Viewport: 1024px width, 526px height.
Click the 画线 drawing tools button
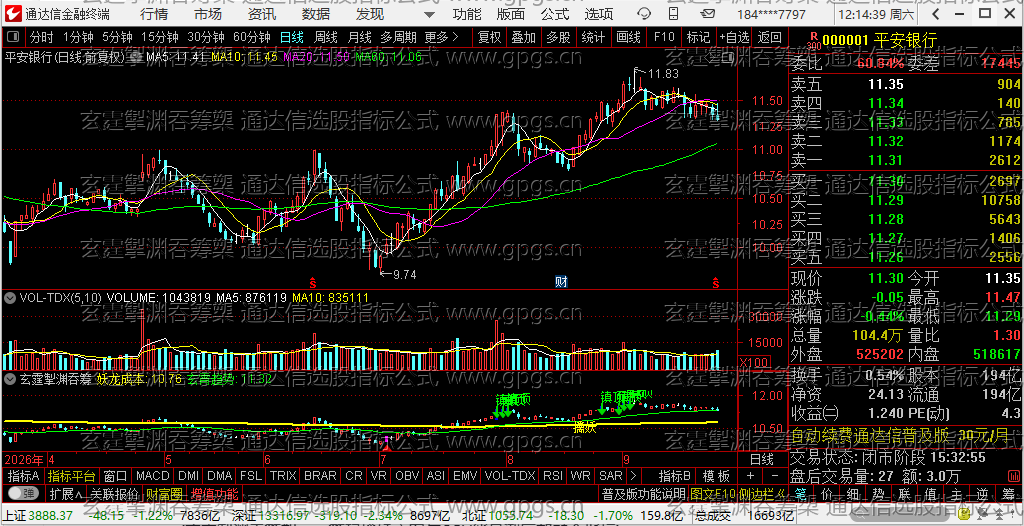pyautogui.click(x=628, y=37)
